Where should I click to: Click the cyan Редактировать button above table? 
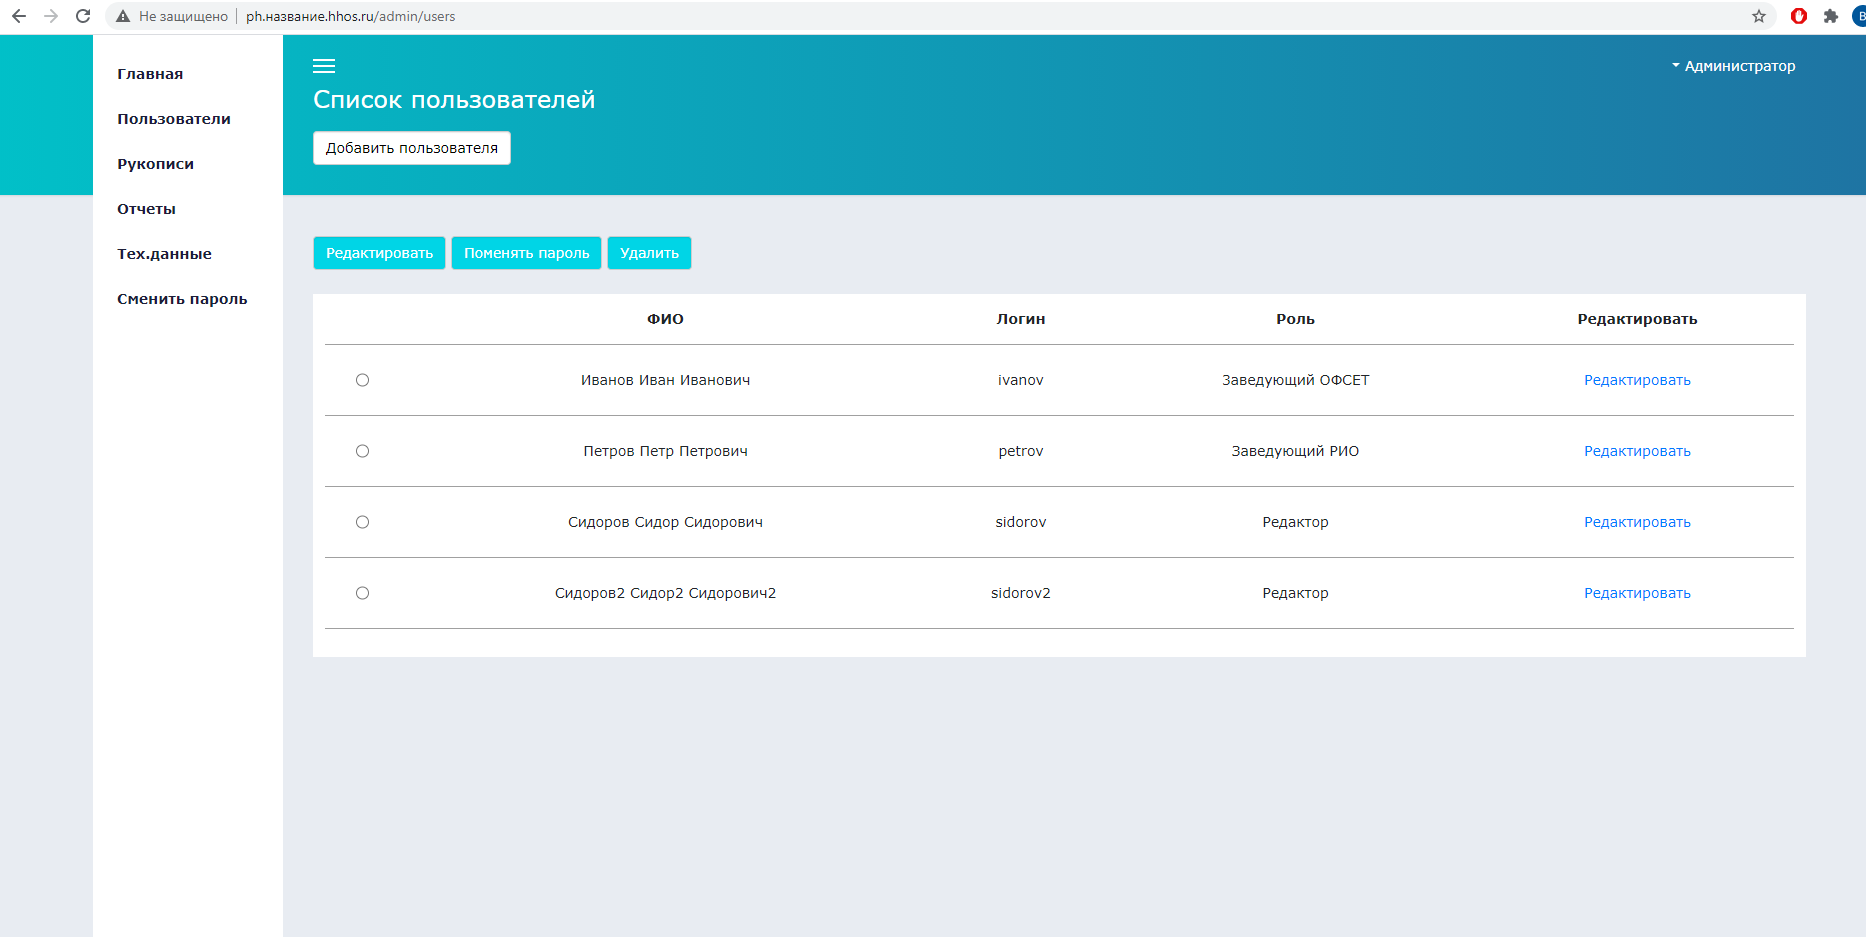(x=379, y=253)
